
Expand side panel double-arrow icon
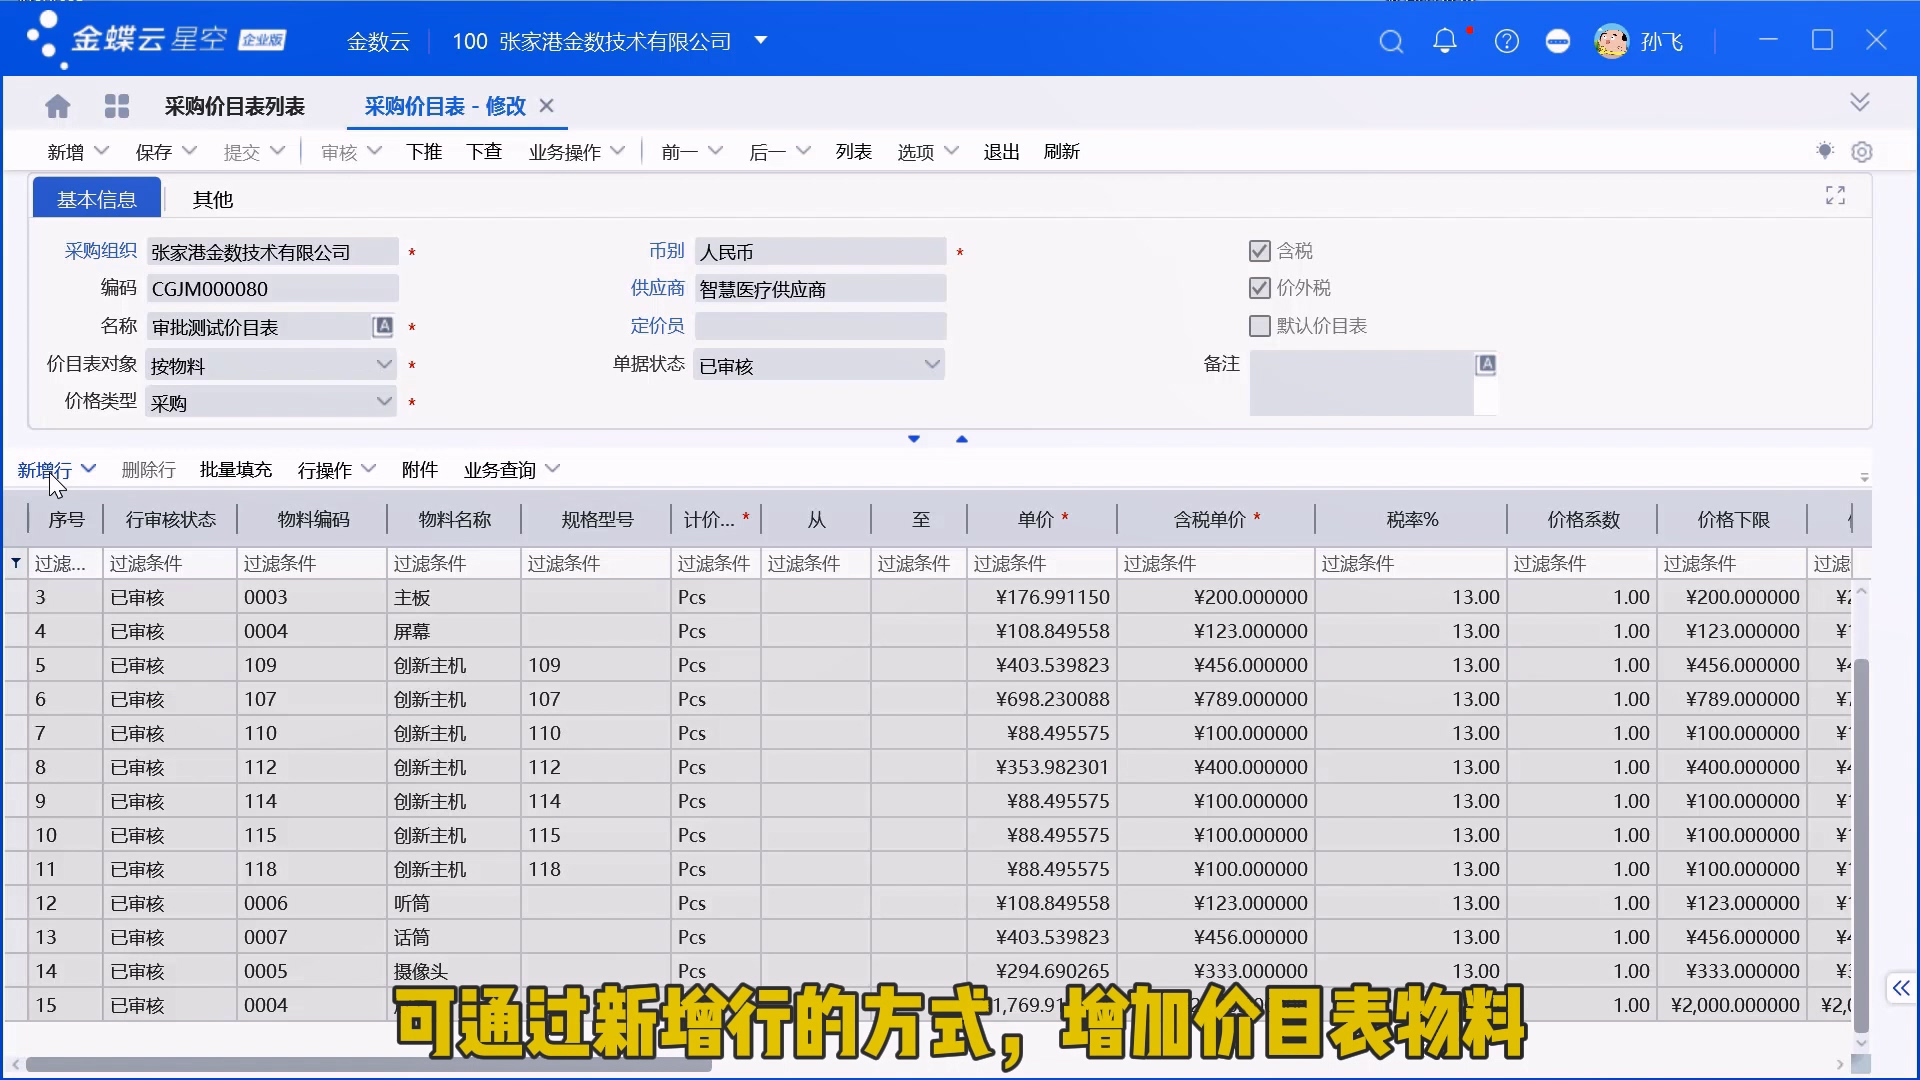(x=1901, y=988)
